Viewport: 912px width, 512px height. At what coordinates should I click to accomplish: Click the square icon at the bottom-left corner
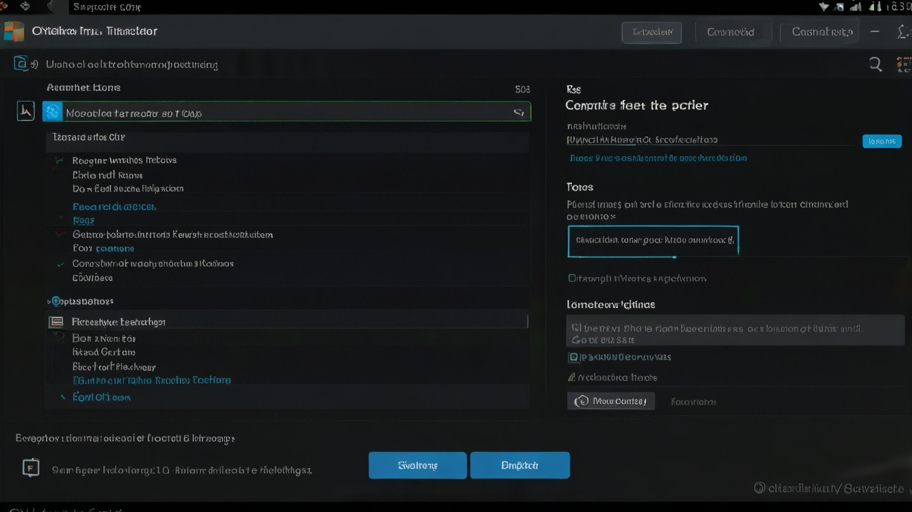click(x=31, y=467)
